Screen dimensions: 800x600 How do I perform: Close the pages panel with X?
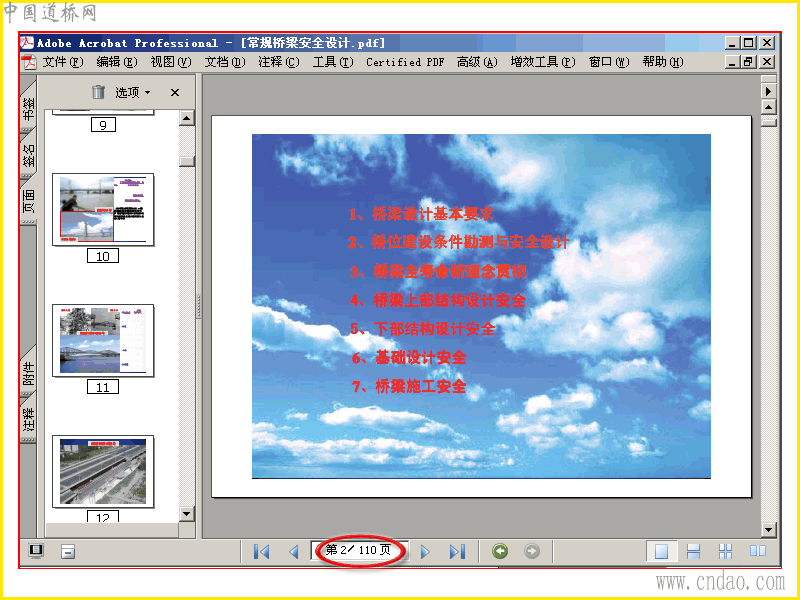(175, 92)
